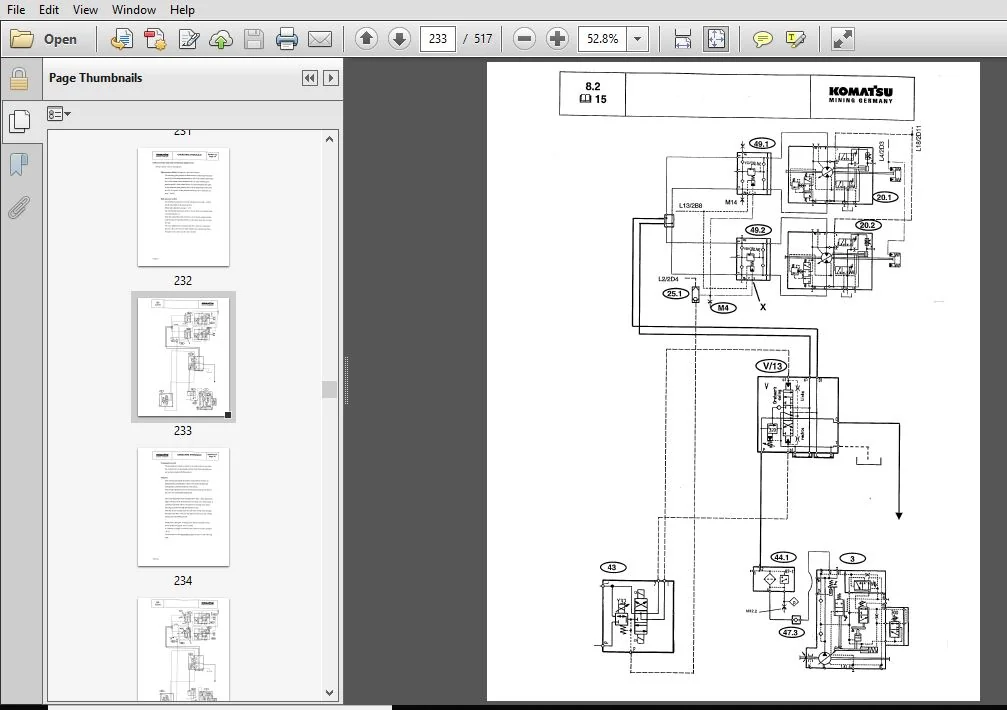Click the upload to cloud icon
Image resolution: width=1007 pixels, height=710 pixels.
coord(221,39)
